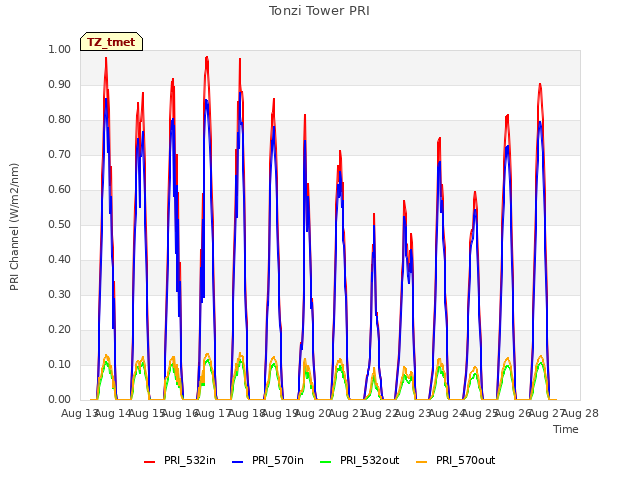Click the chart title Tonzi Tower PRI
The image size is (640, 480).
pyautogui.click(x=319, y=11)
